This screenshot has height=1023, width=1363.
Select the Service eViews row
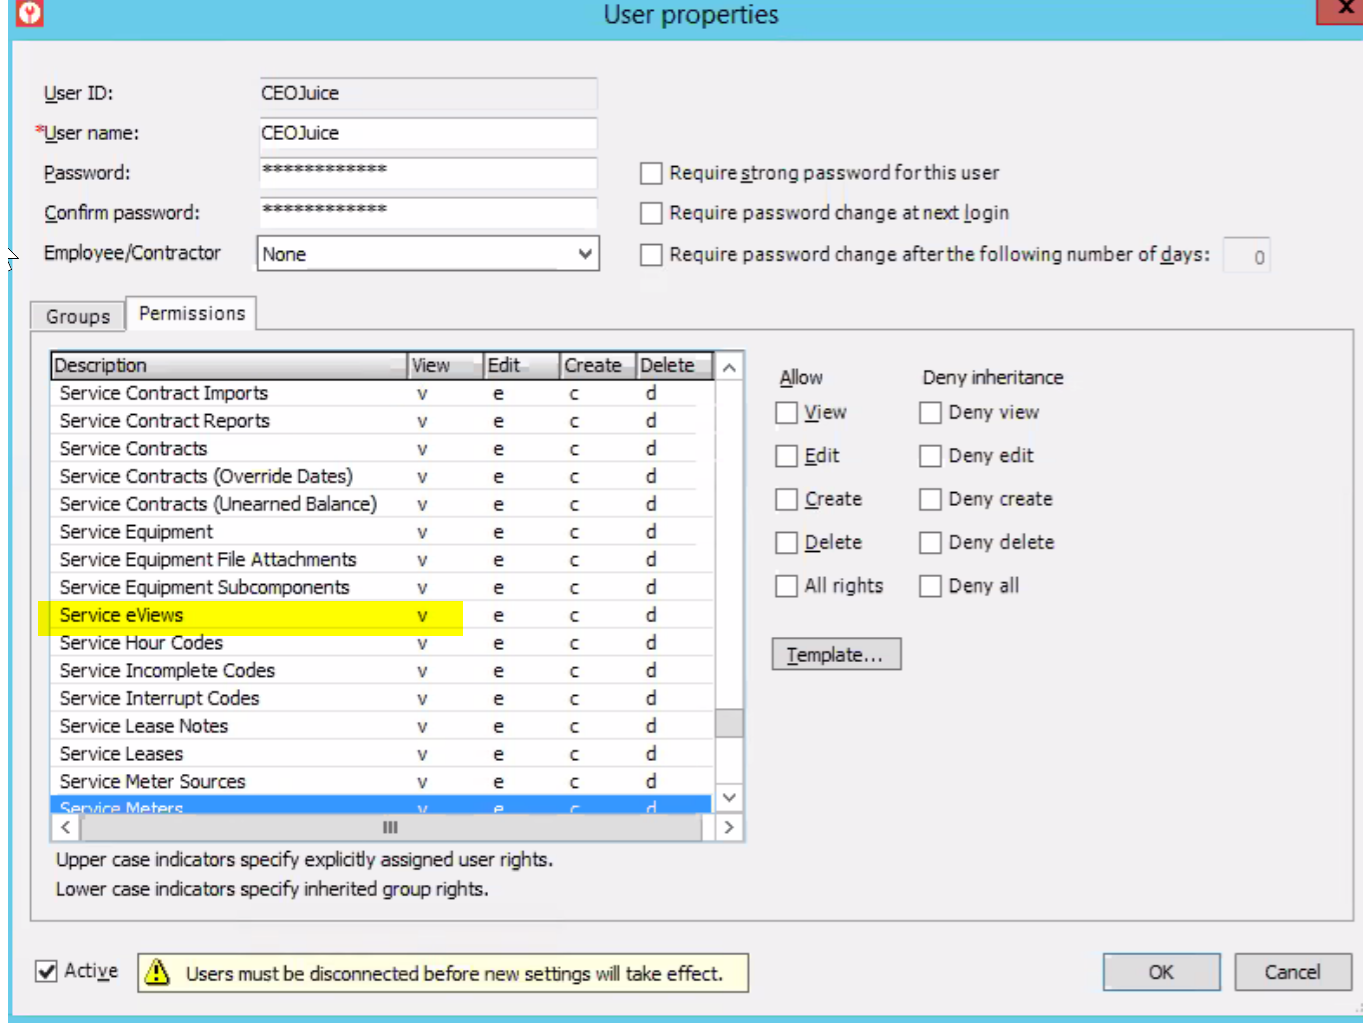coord(382,615)
